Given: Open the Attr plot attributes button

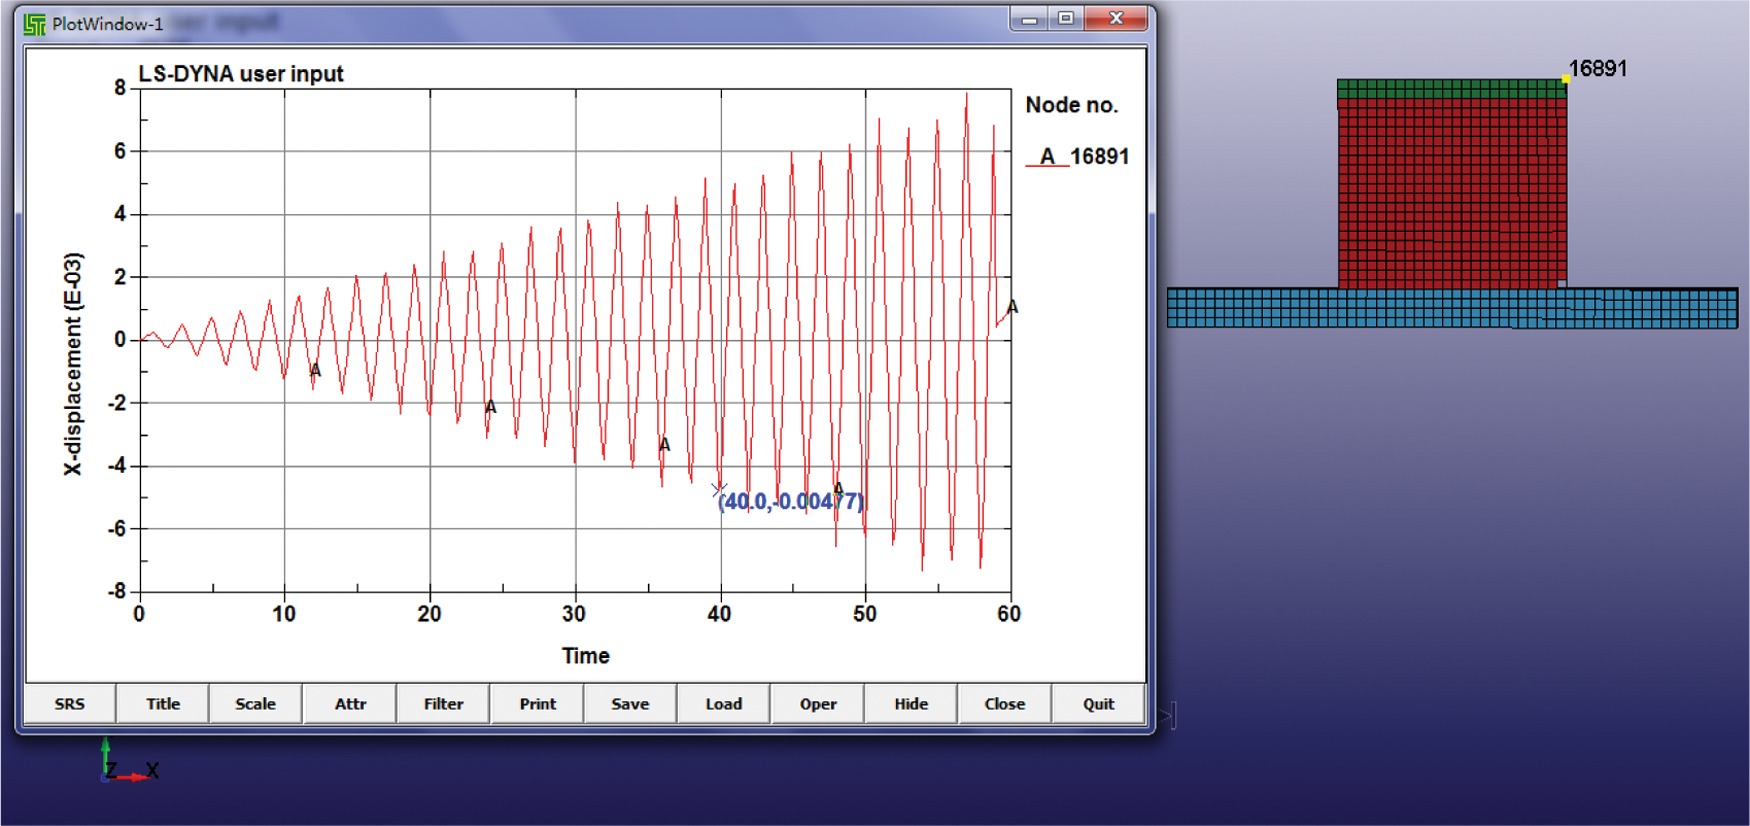Looking at the screenshot, I should click(x=350, y=704).
